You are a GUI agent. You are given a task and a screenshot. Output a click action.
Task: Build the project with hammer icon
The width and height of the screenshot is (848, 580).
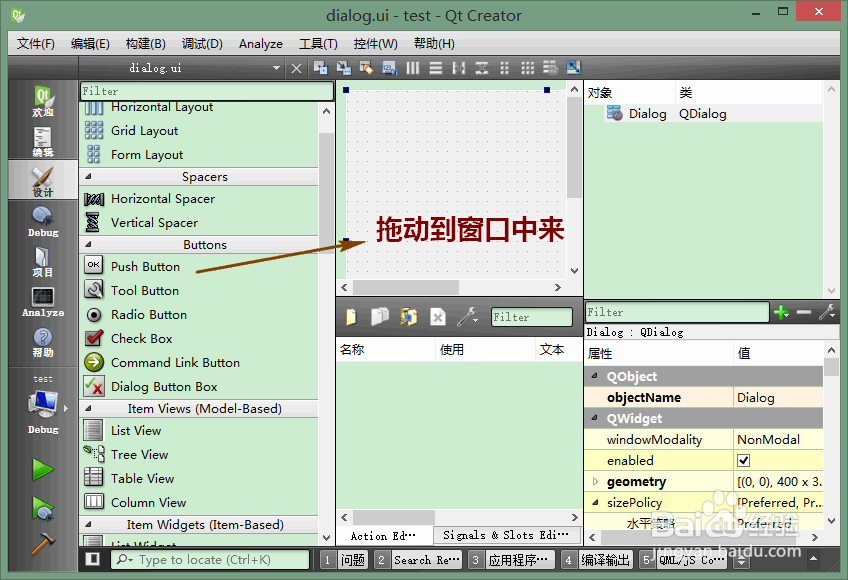[43, 543]
